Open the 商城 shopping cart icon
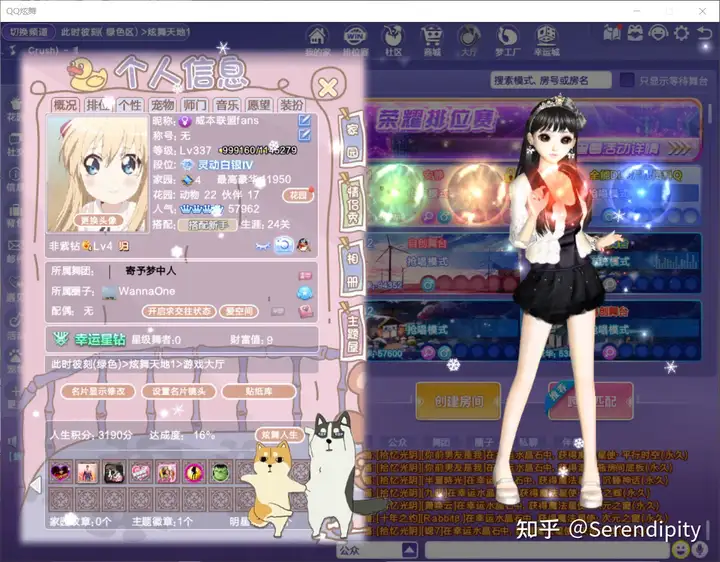The width and height of the screenshot is (720, 562). [432, 36]
